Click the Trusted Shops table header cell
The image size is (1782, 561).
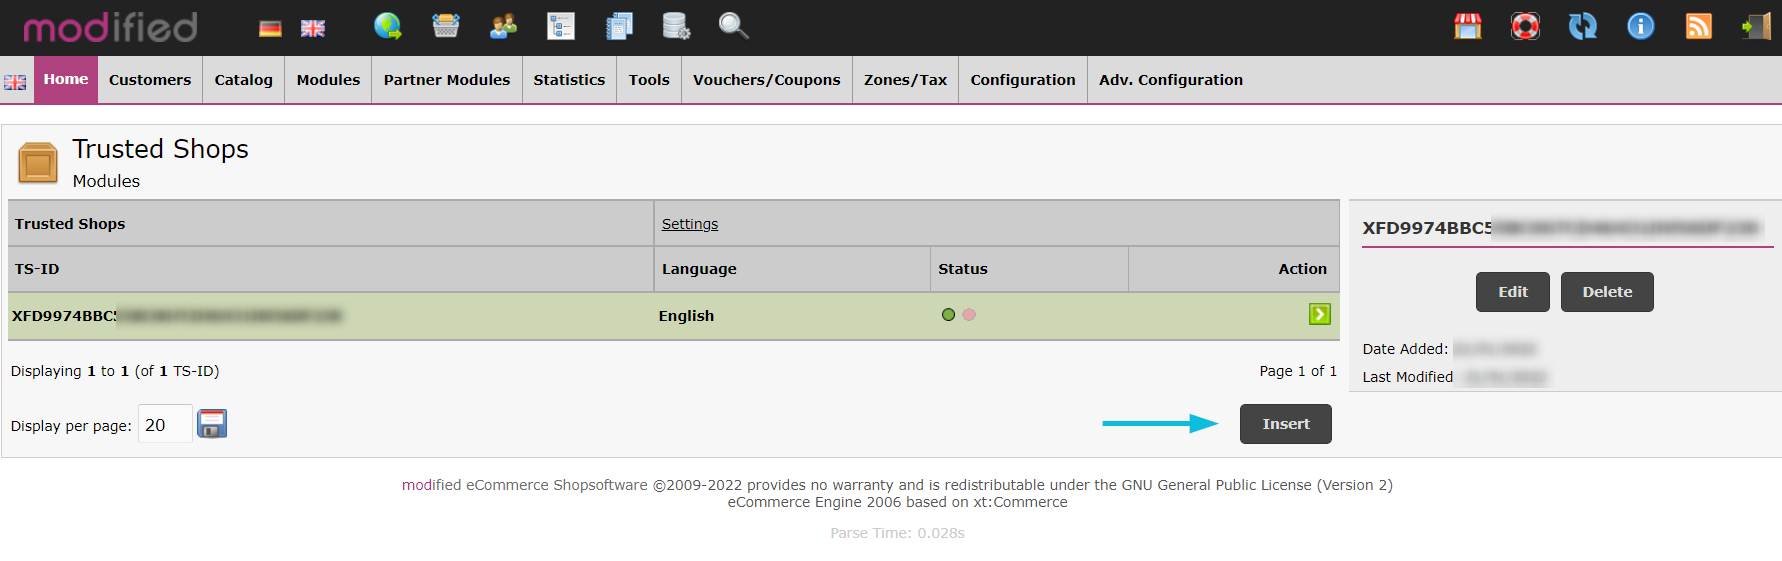(331, 224)
